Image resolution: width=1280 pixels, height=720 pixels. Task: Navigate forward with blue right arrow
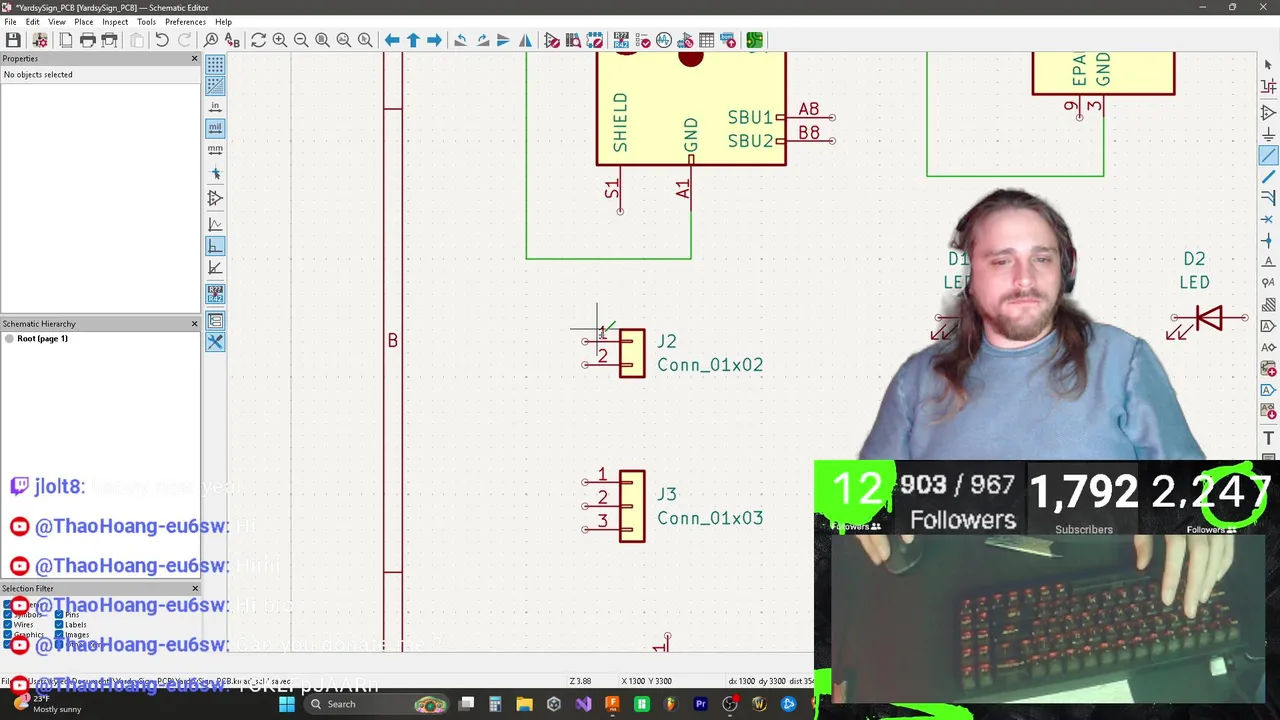coord(434,40)
